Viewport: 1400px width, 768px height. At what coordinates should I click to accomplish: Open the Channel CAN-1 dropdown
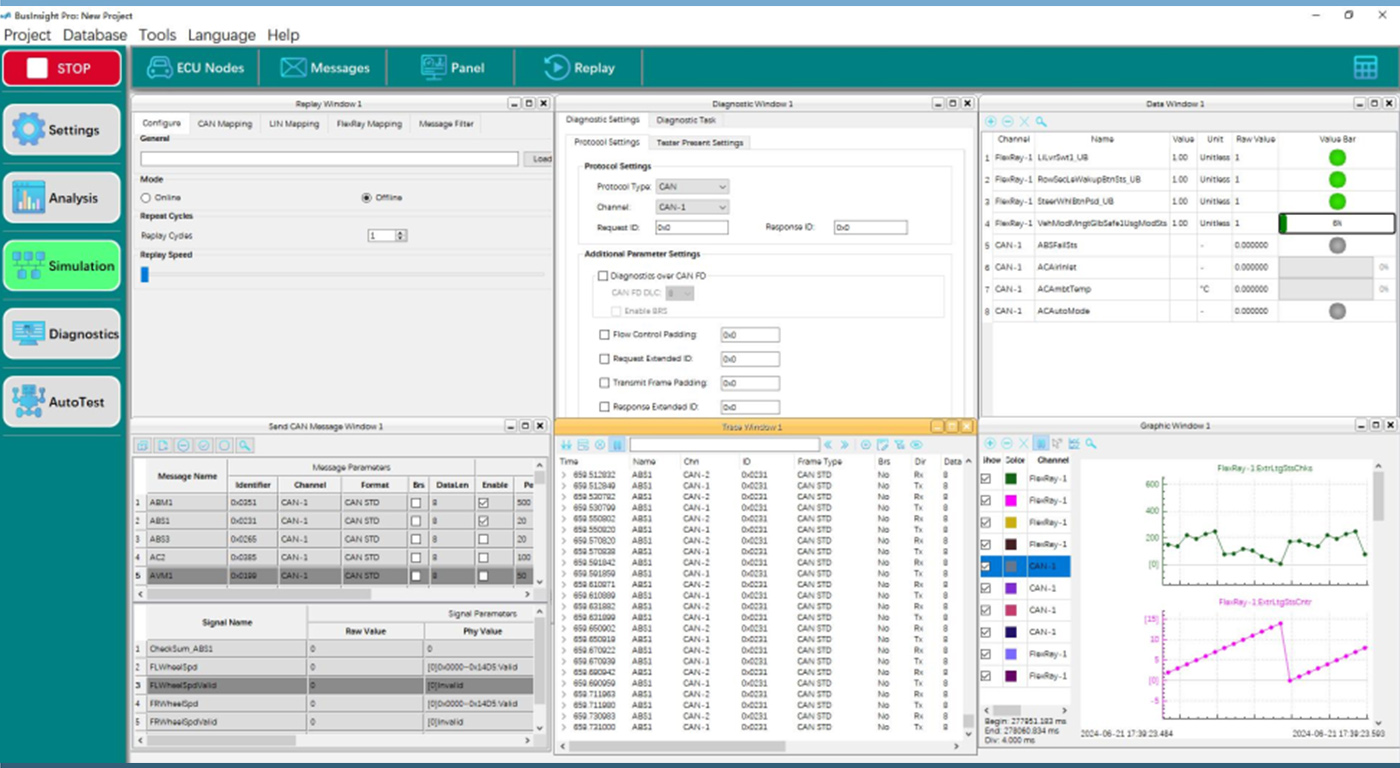[x=692, y=207]
